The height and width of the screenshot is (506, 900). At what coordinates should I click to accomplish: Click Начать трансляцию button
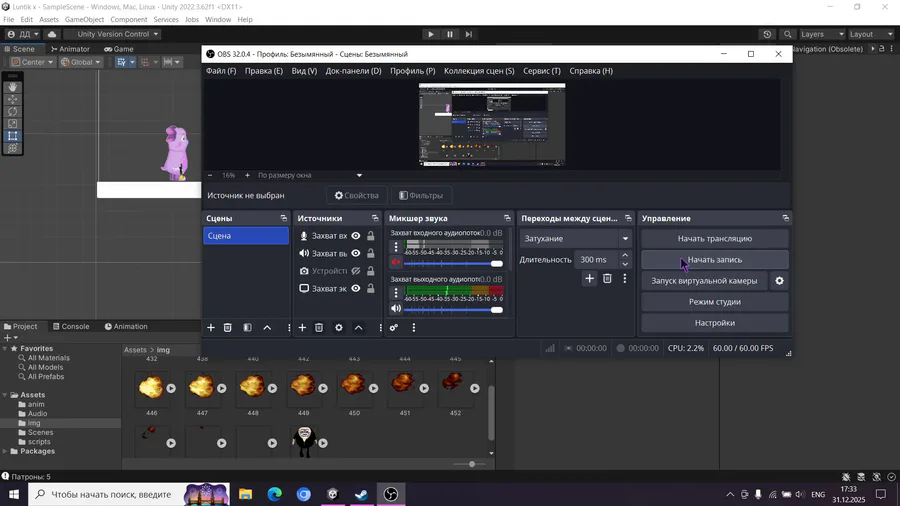coord(715,239)
